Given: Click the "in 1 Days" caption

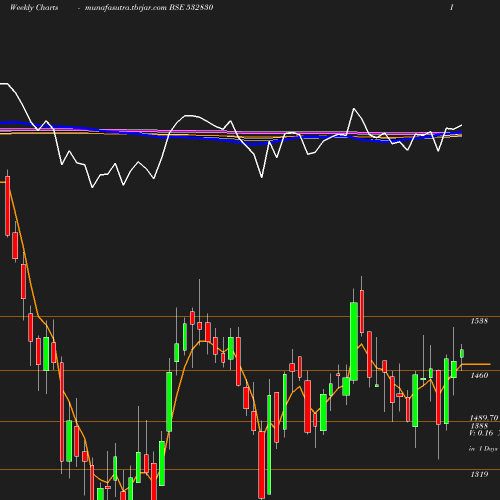Looking at the screenshot, I should click(x=483, y=449).
